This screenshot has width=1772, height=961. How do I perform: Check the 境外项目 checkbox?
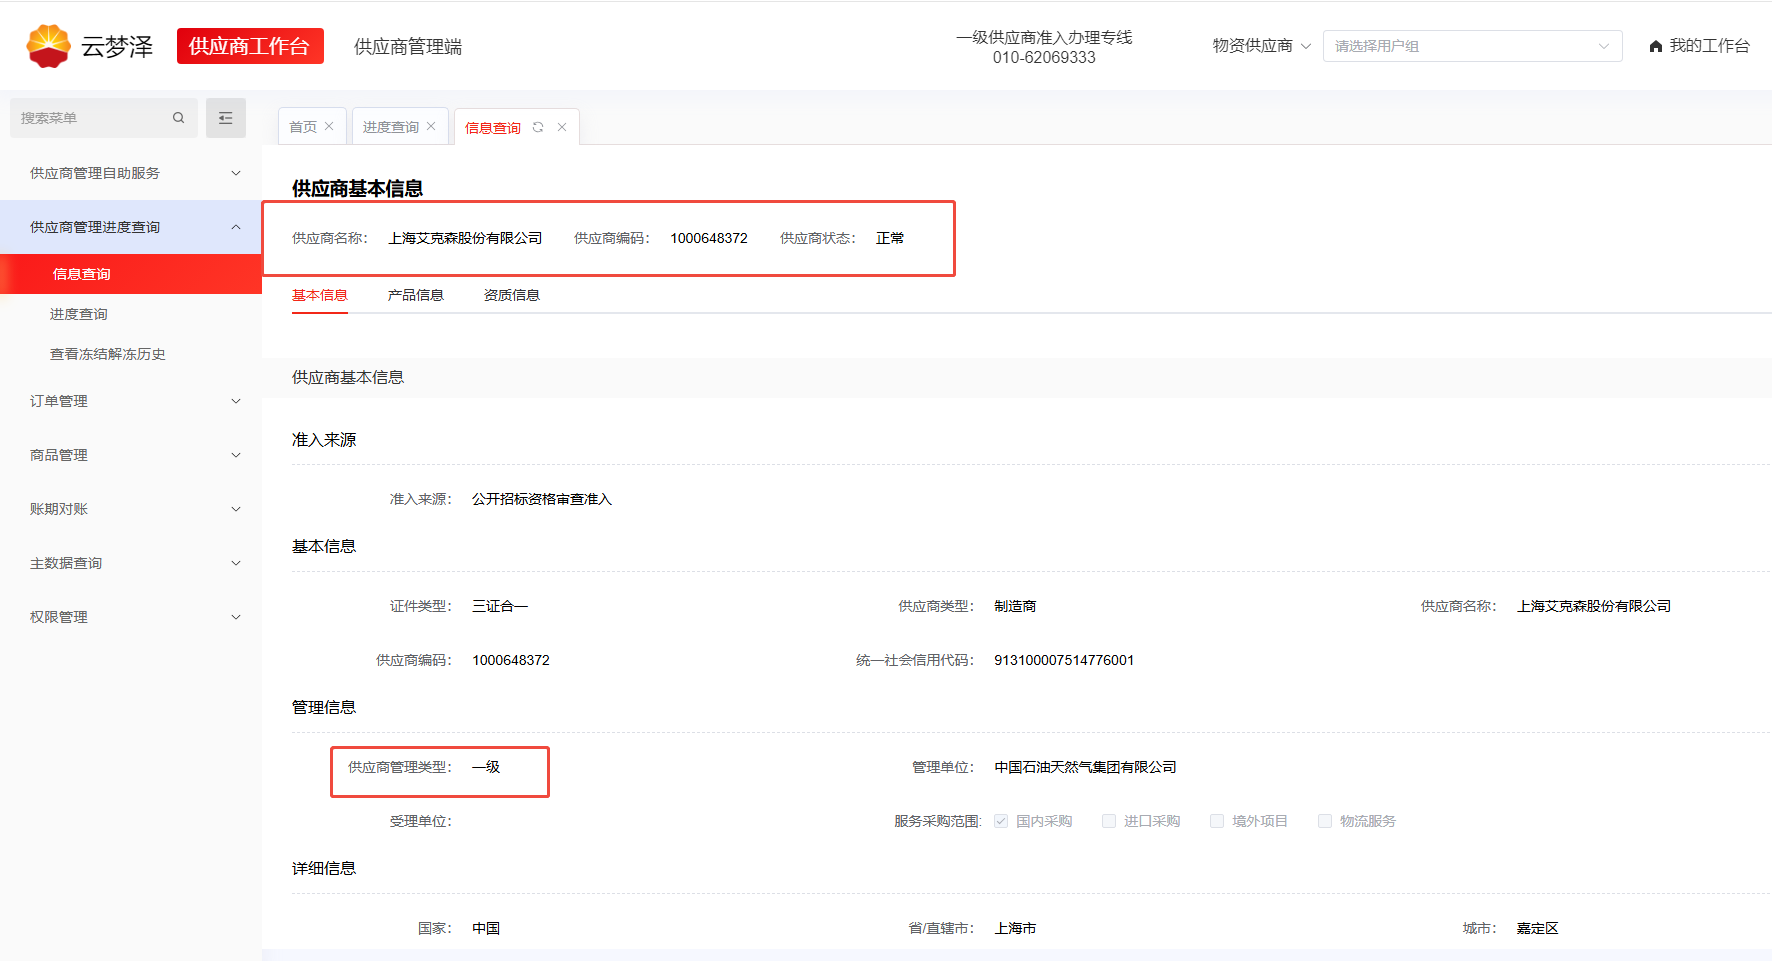[1217, 821]
